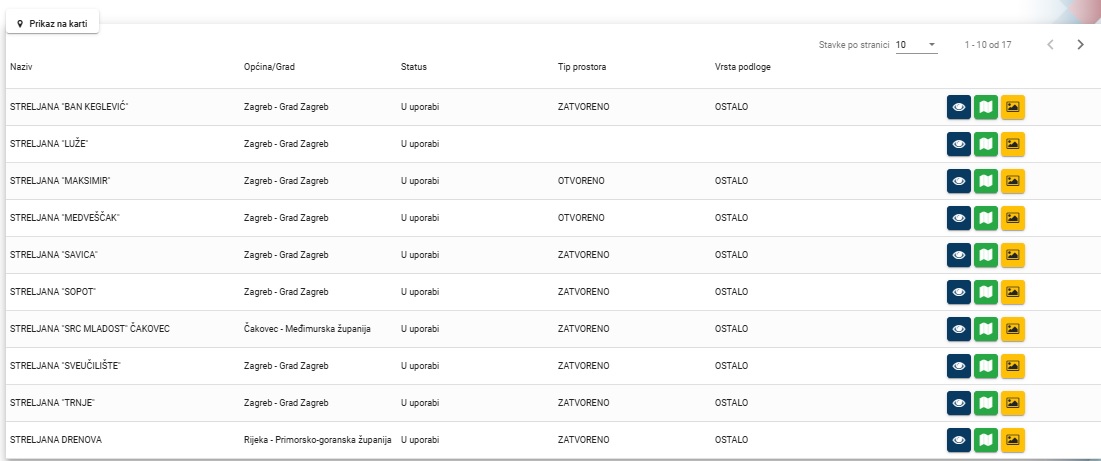Open image gallery icon for STRELJANA "MAKSIMIR"

point(1013,181)
